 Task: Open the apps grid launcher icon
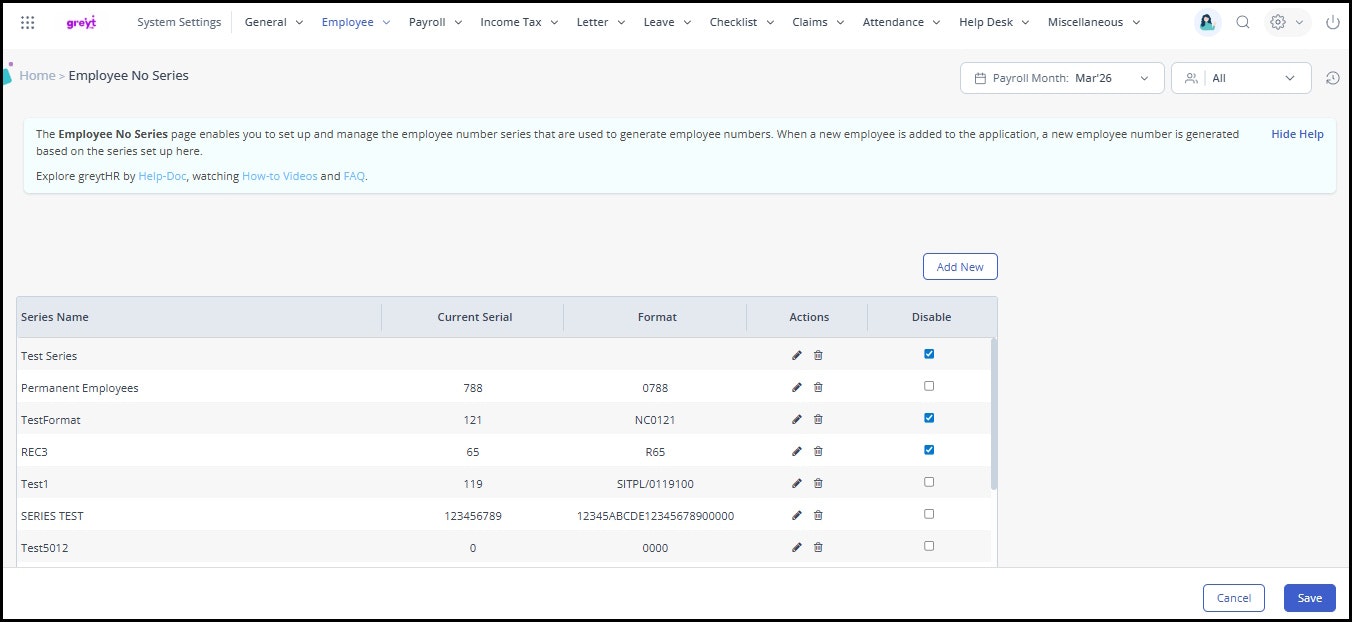click(x=28, y=22)
